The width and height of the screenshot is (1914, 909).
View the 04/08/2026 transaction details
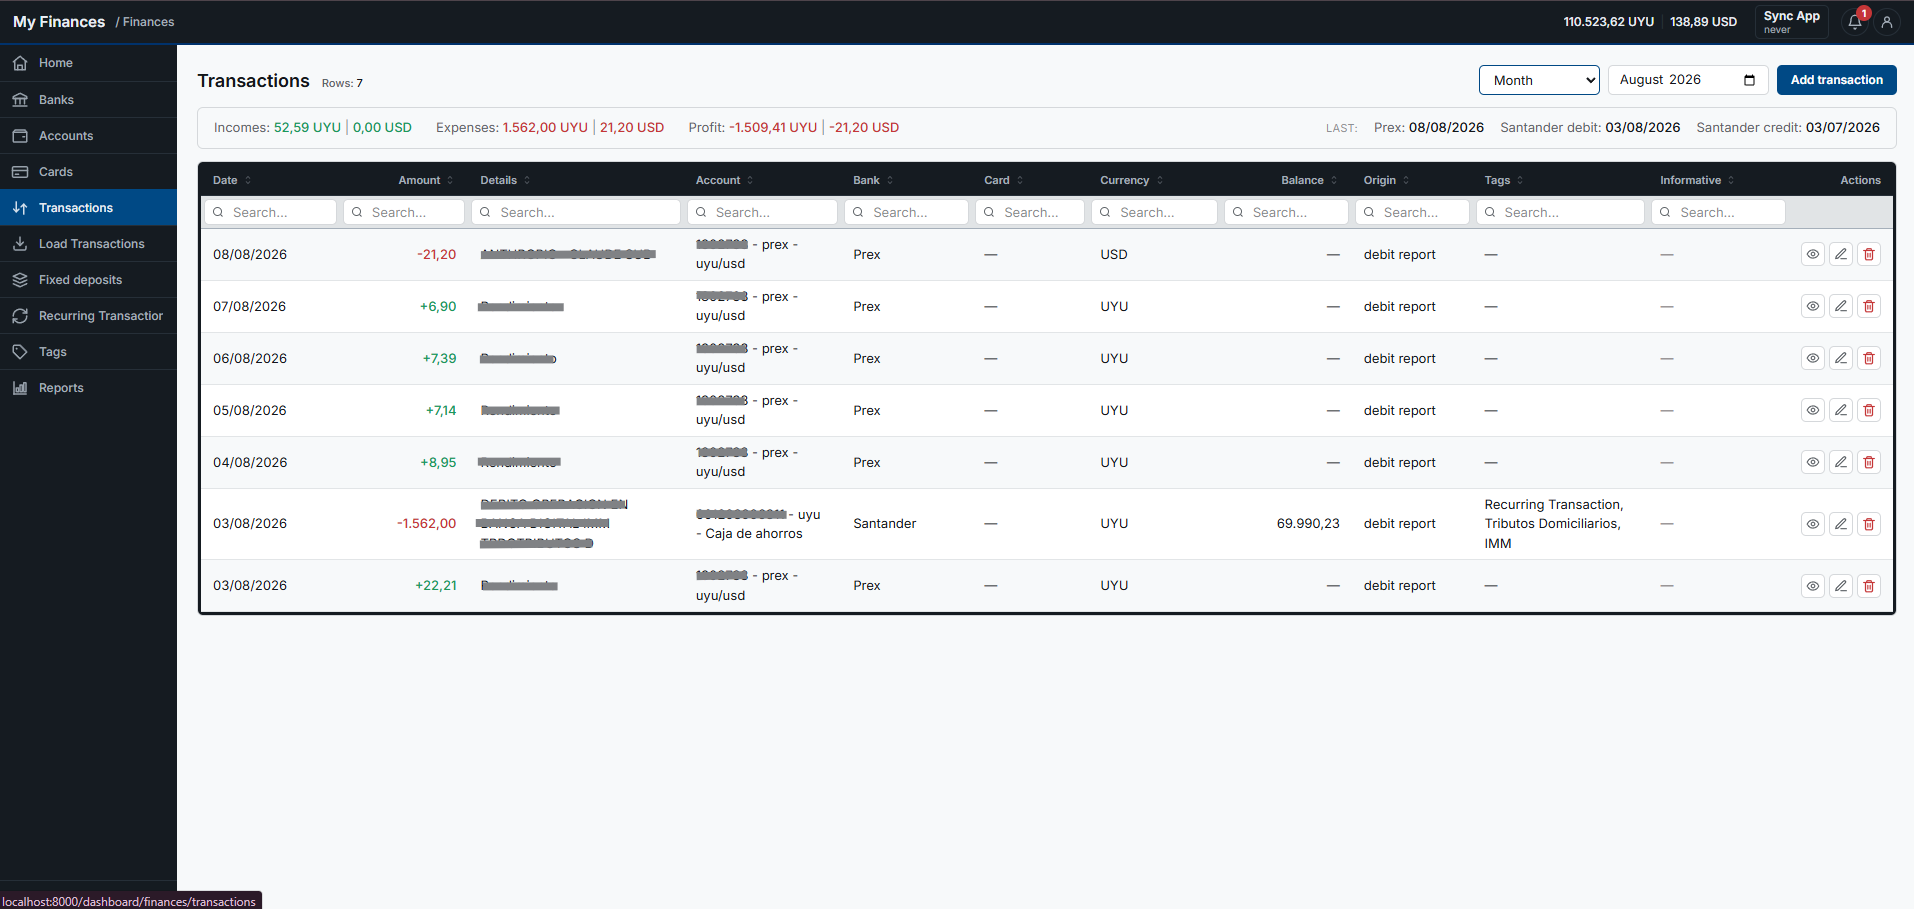(x=1813, y=462)
